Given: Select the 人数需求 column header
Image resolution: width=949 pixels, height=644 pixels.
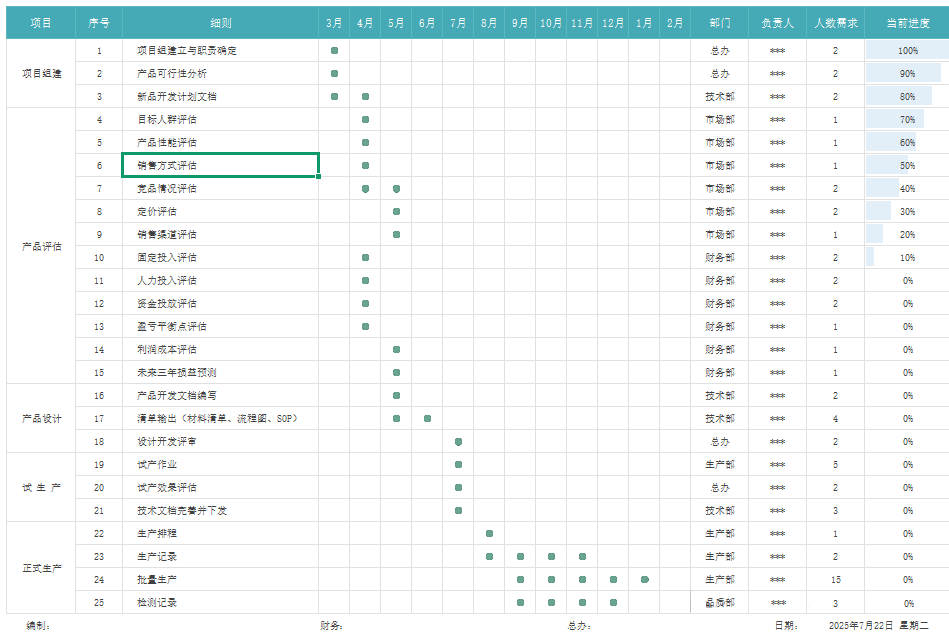Looking at the screenshot, I should coord(835,23).
